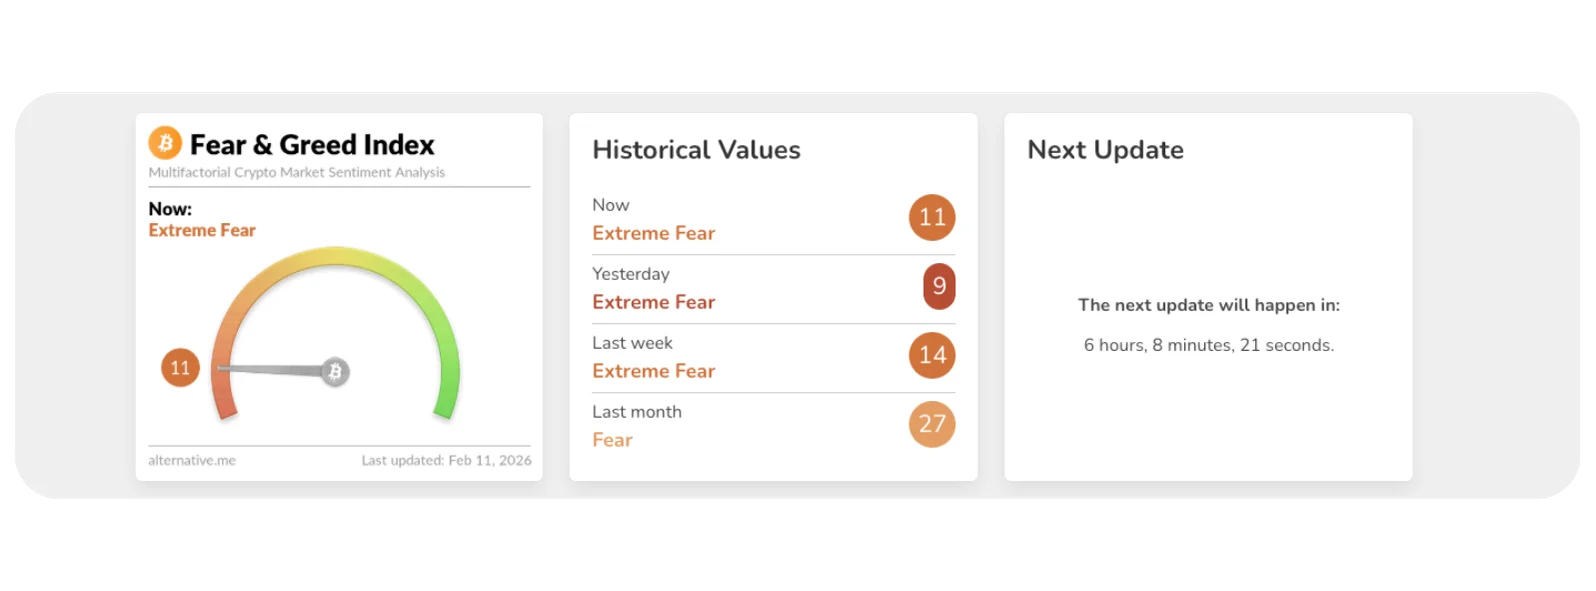The height and width of the screenshot is (591, 1596).
Task: Click the Fear & Greed Index title
Action: point(312,145)
